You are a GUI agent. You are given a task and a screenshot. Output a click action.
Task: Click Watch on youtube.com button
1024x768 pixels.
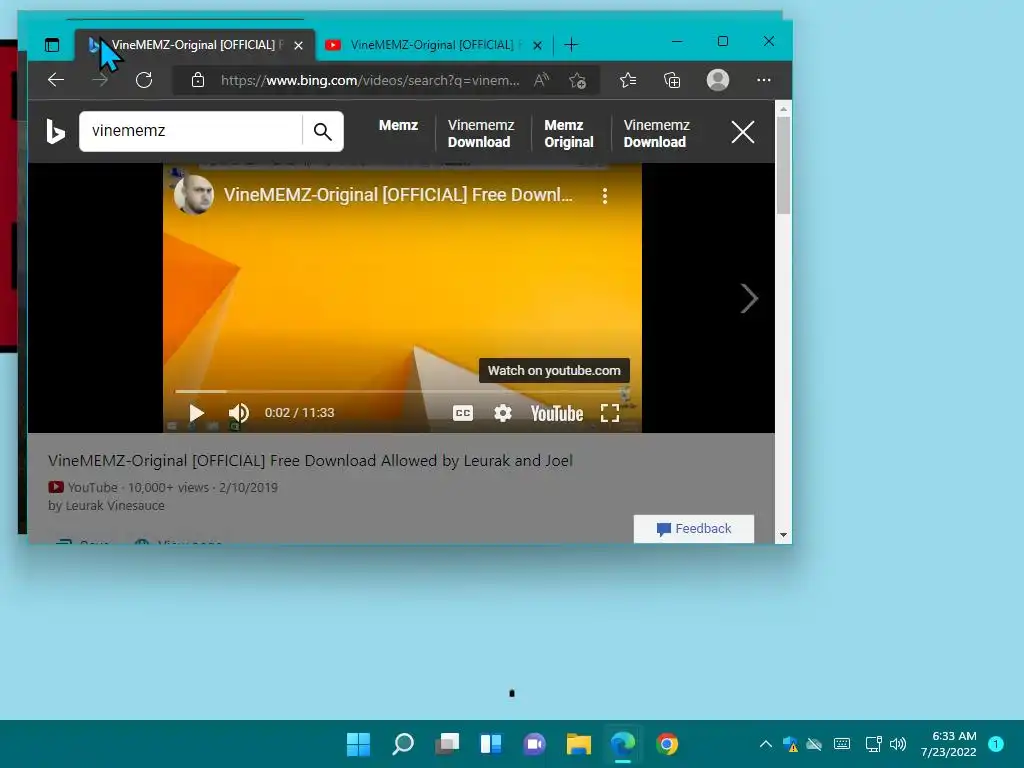[554, 370]
